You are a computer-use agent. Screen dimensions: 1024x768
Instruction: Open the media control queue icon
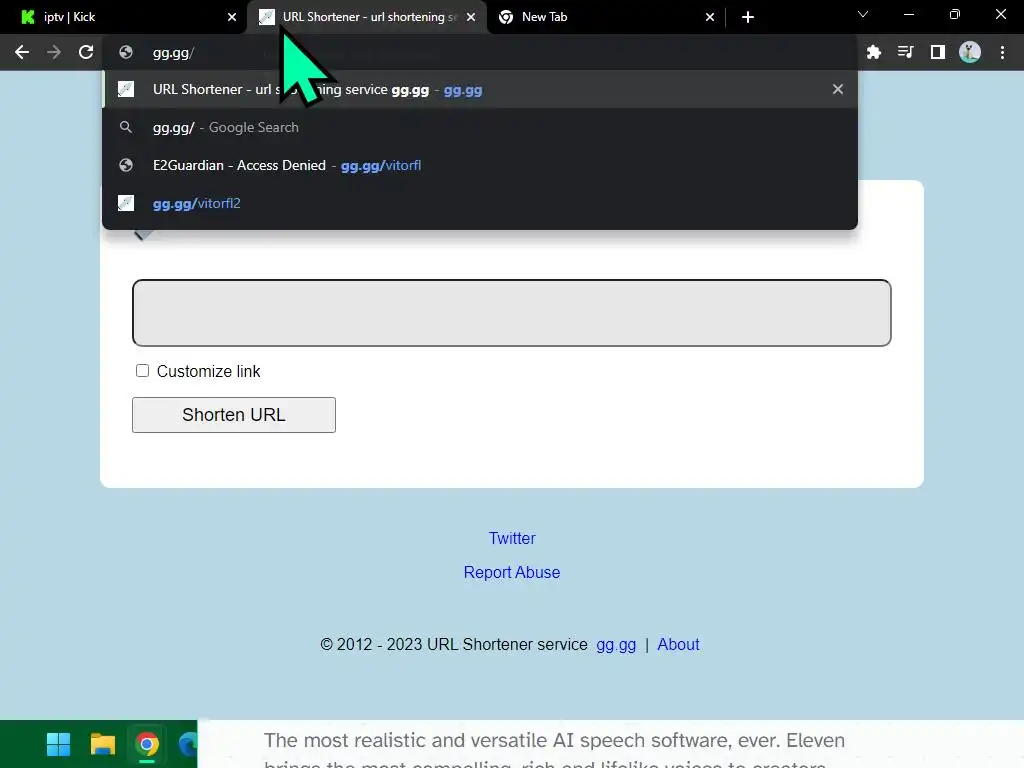pyautogui.click(x=905, y=52)
